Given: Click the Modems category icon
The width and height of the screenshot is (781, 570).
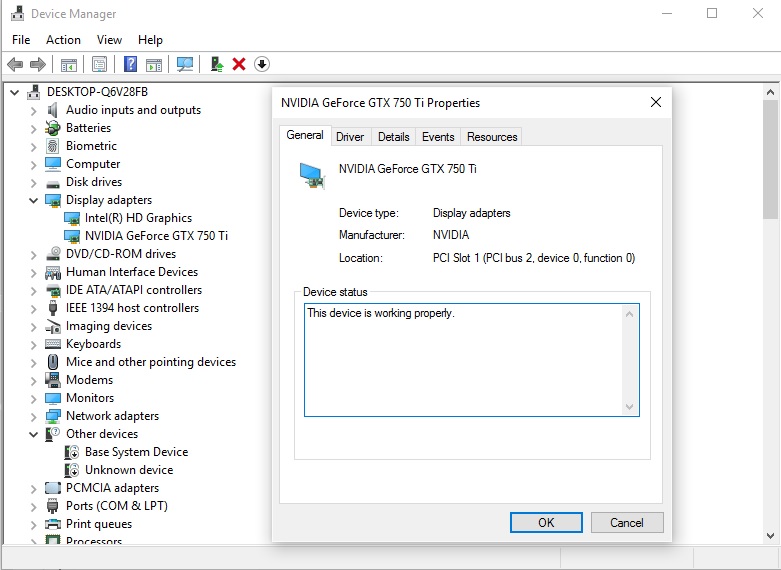Looking at the screenshot, I should [53, 380].
